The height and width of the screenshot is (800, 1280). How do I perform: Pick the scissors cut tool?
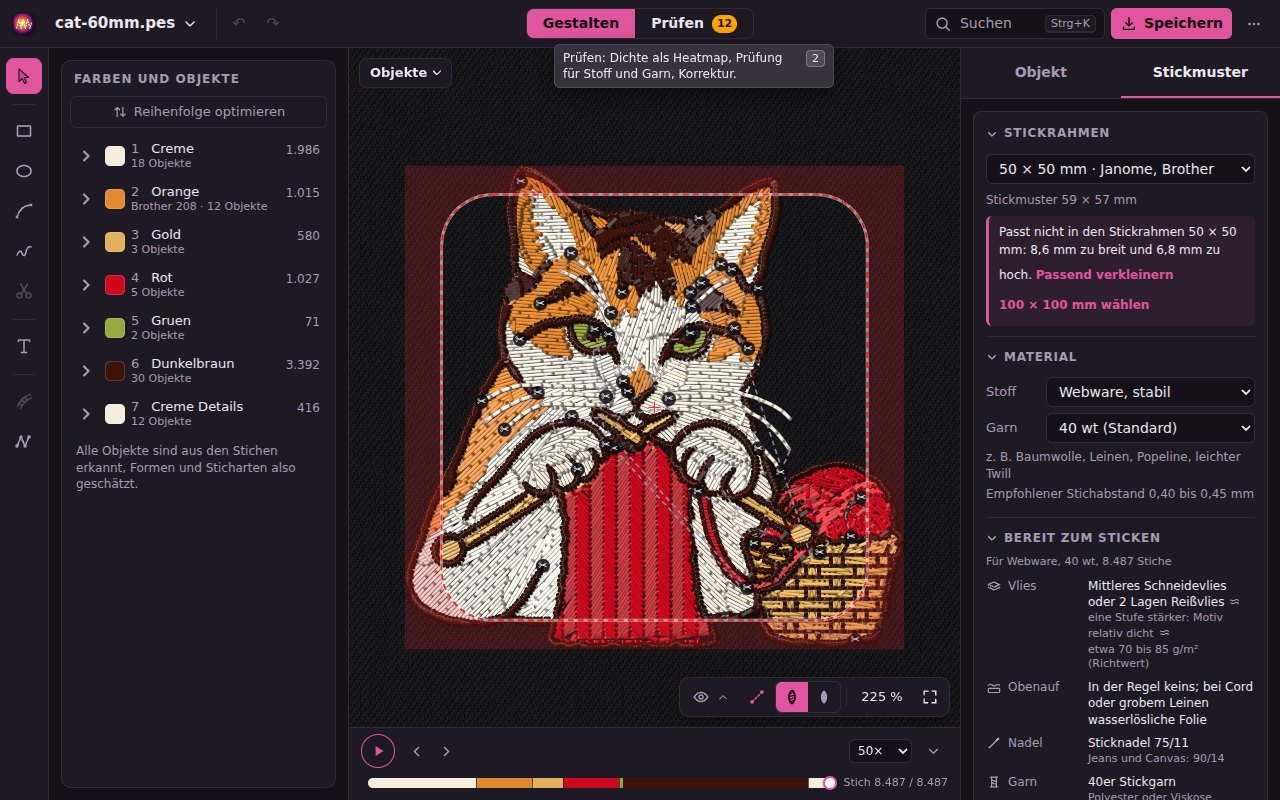24,291
